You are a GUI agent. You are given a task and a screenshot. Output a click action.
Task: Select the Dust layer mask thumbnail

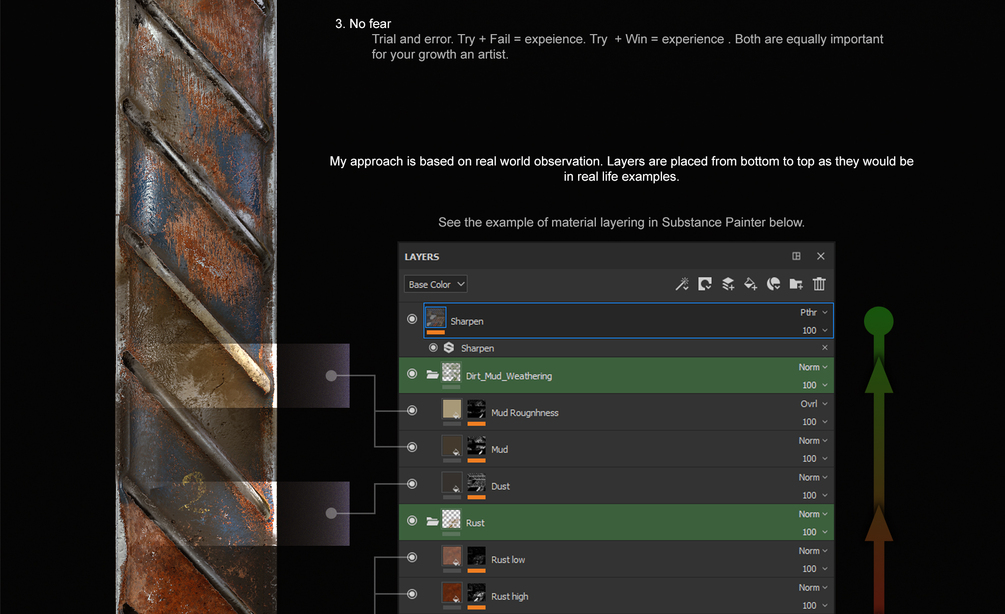476,483
